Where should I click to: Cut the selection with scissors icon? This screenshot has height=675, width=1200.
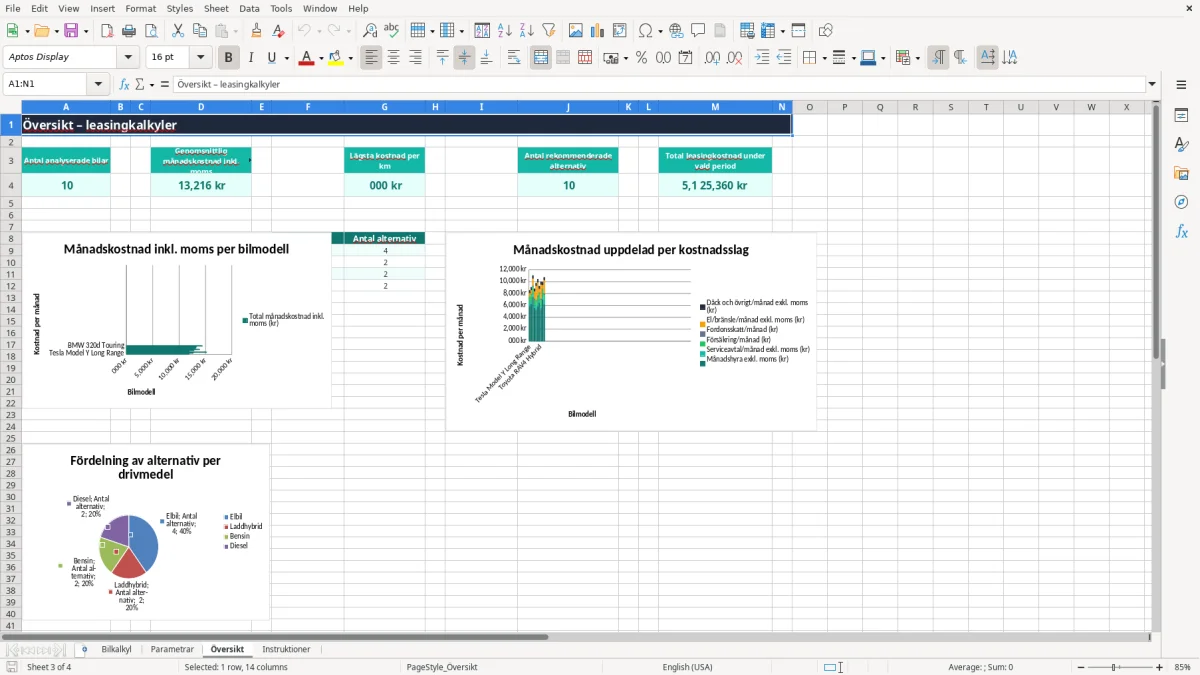(x=178, y=31)
